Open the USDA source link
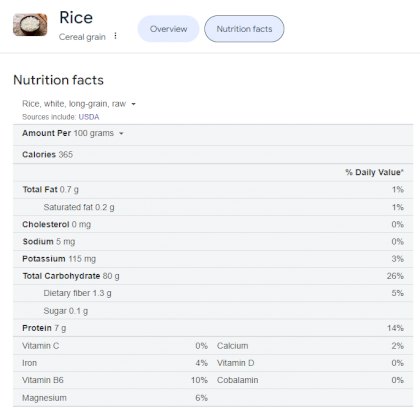Screen dimensions: 420x410 (89, 117)
